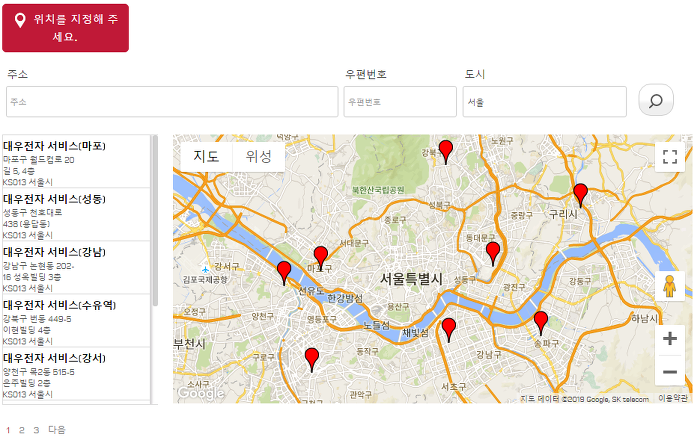Click 서울특별시 label on map
The height and width of the screenshot is (443, 700).
(411, 279)
